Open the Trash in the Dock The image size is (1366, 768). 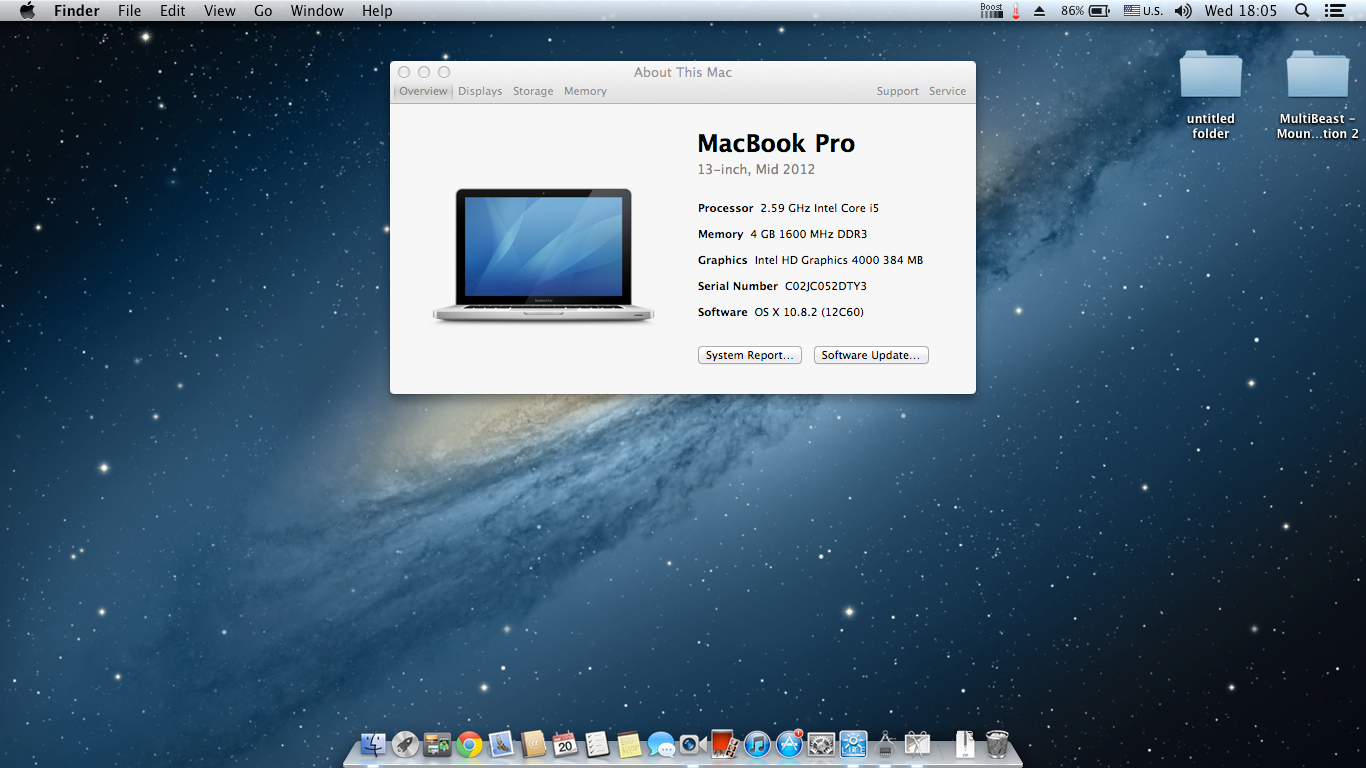point(997,744)
